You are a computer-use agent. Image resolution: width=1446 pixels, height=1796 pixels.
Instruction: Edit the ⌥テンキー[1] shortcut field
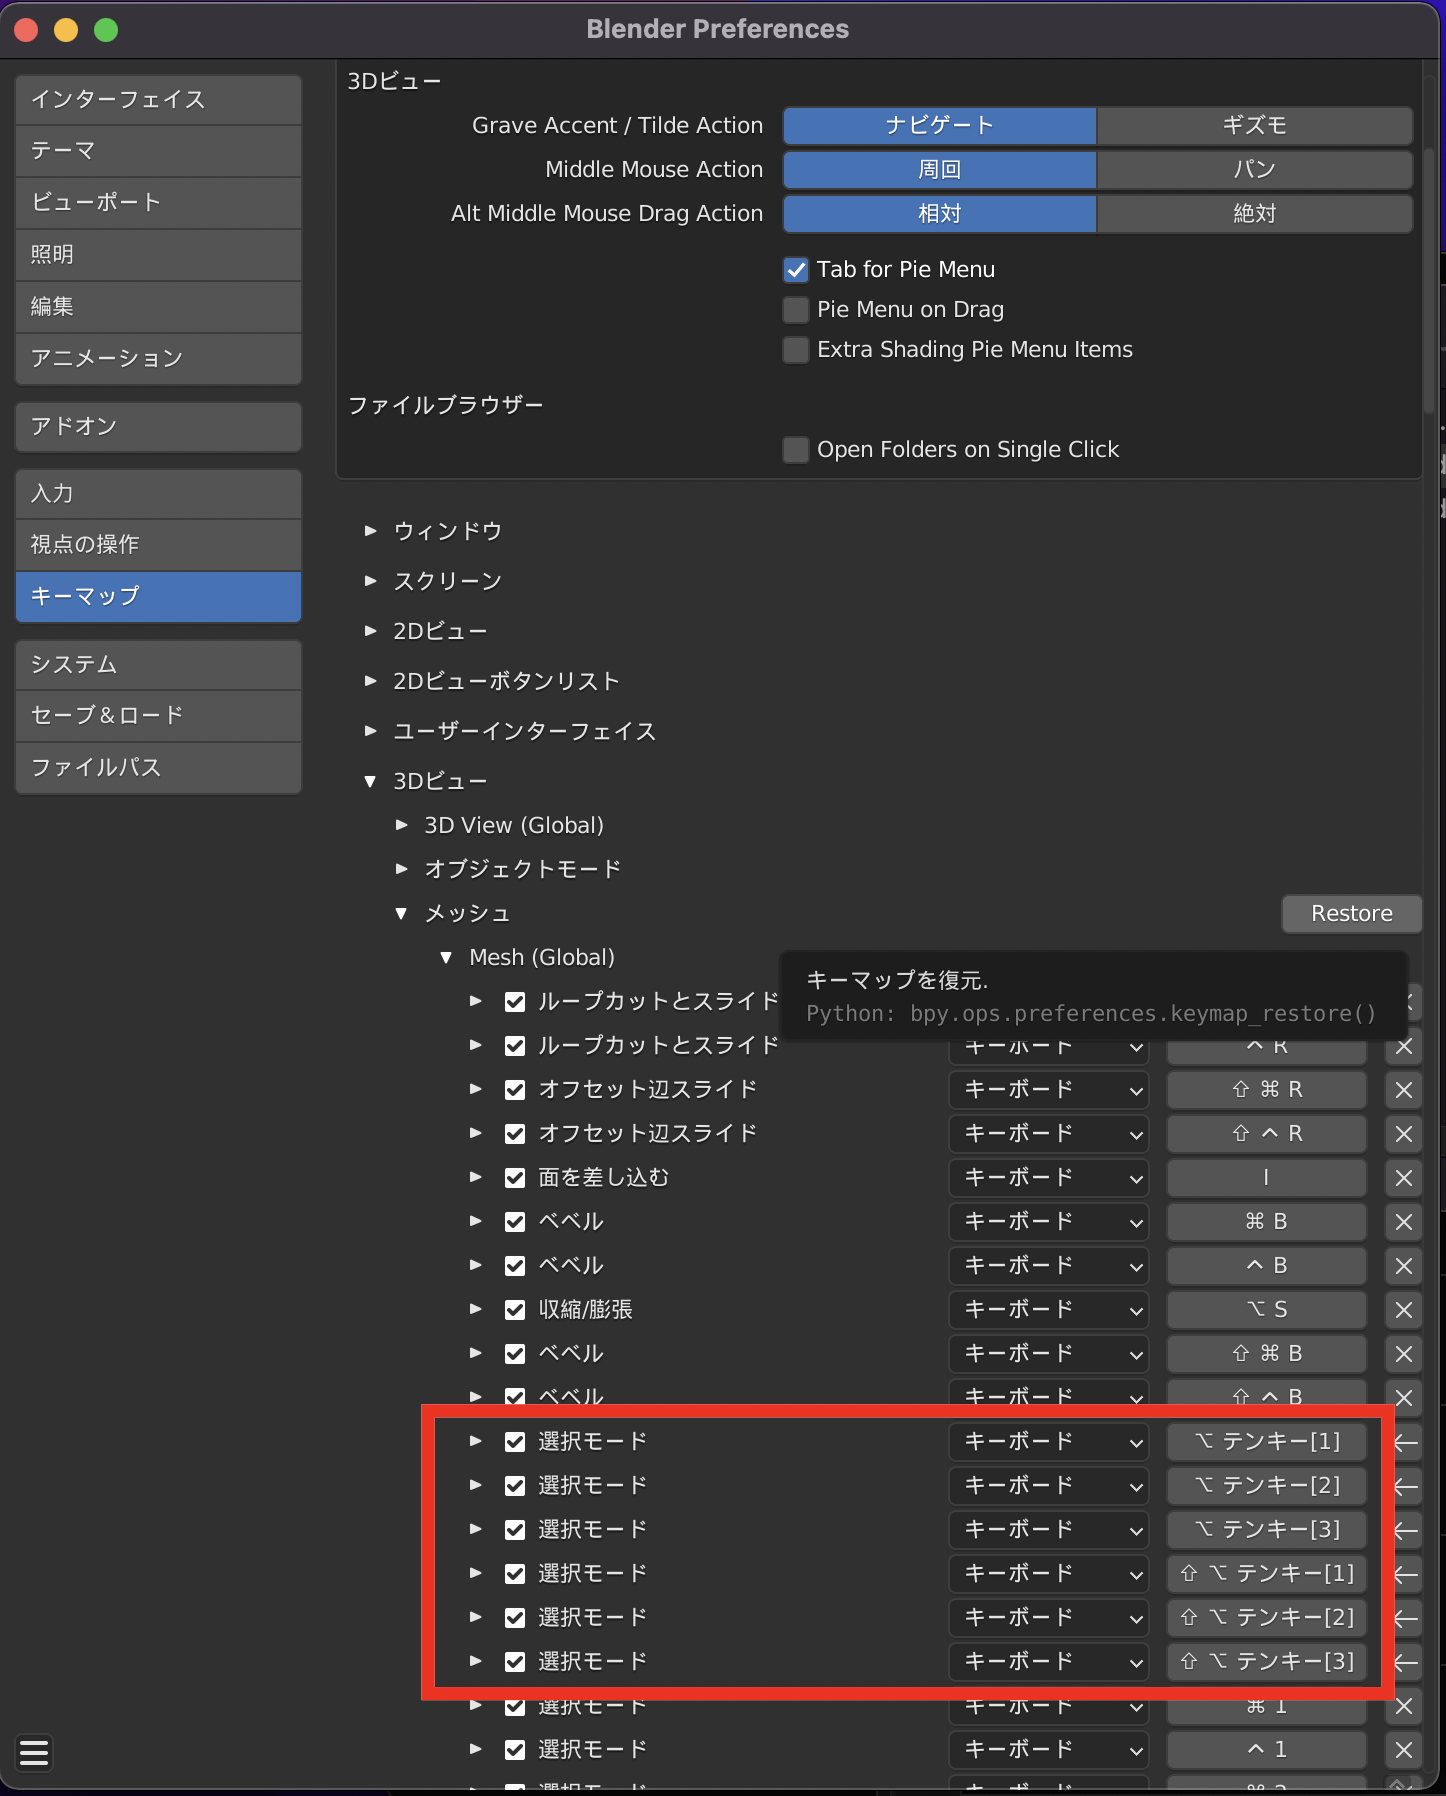tap(1266, 1442)
